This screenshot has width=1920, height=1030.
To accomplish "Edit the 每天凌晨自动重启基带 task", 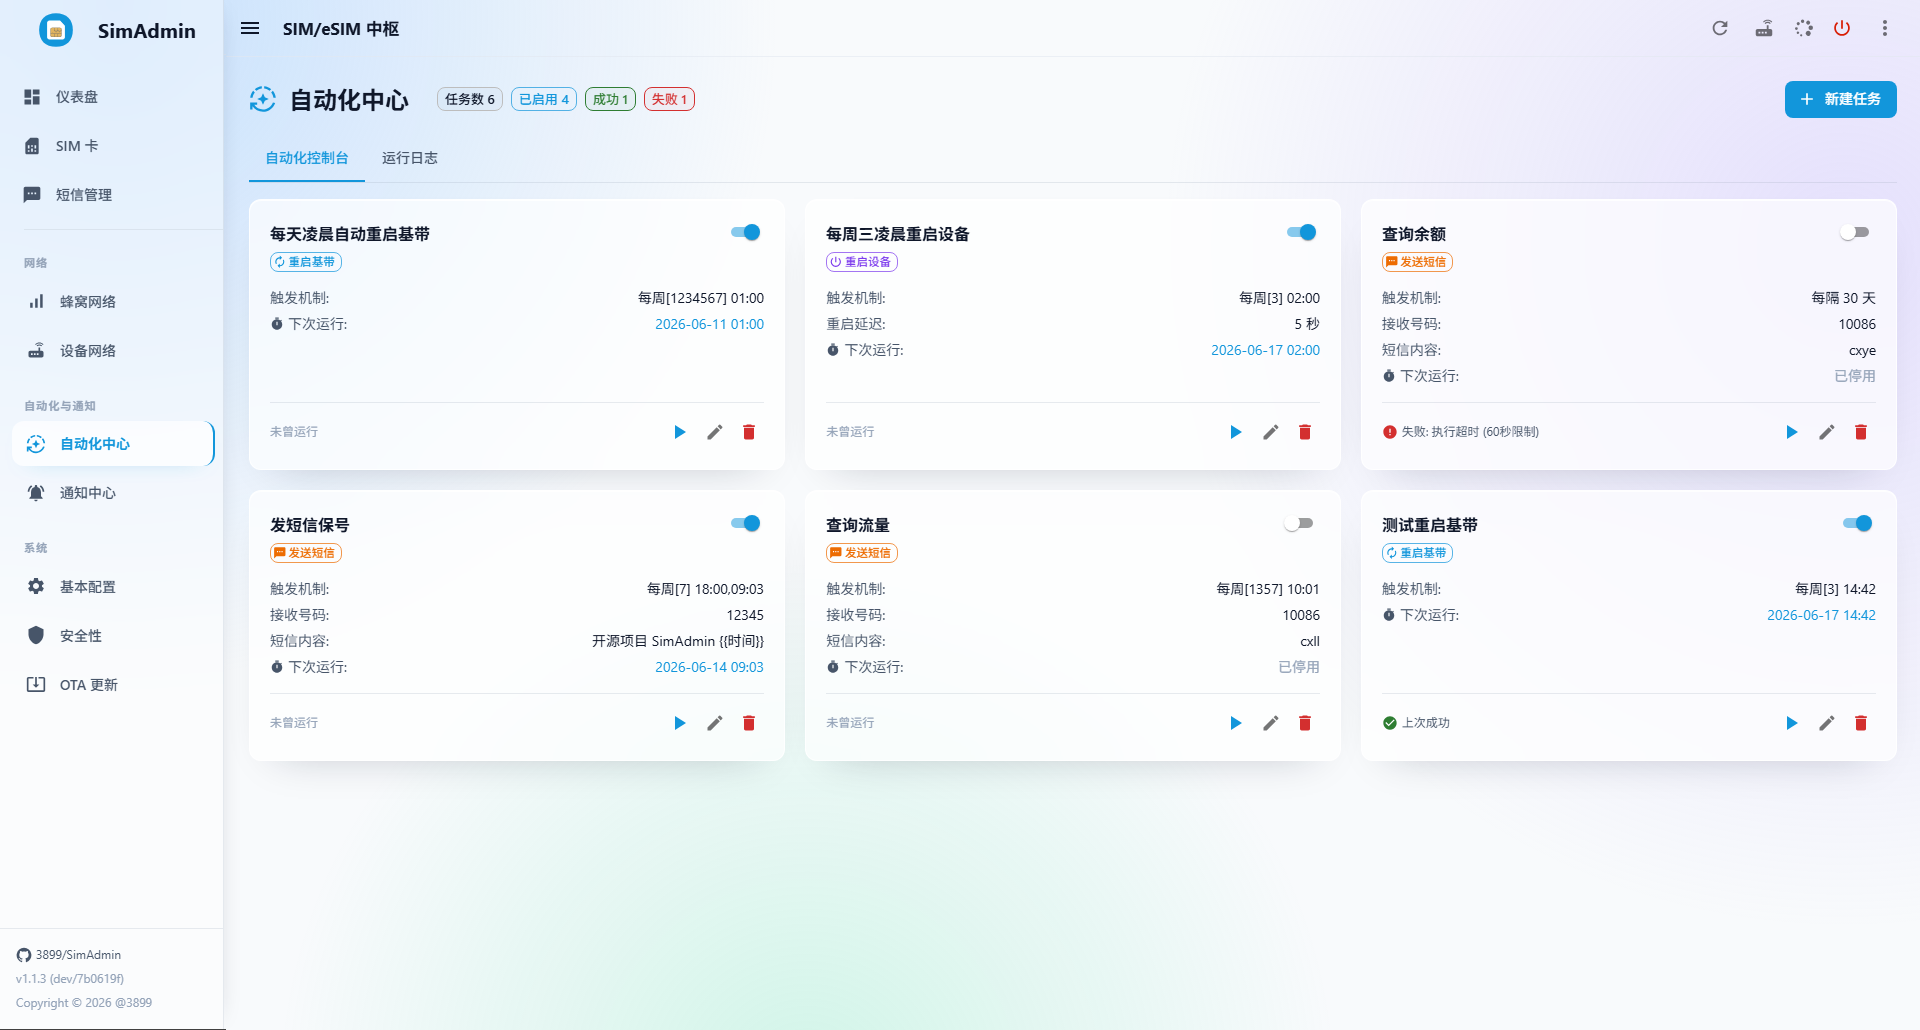I will (x=715, y=432).
